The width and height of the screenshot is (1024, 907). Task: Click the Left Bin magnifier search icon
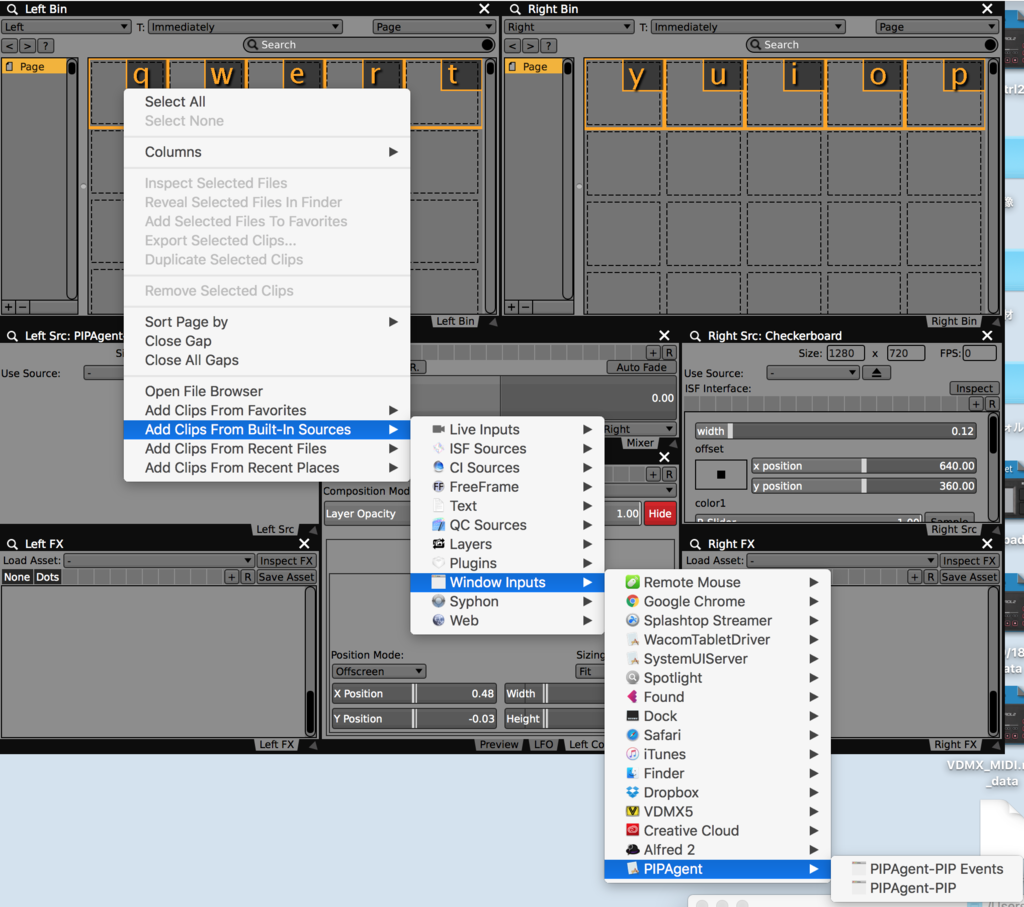(x=12, y=9)
